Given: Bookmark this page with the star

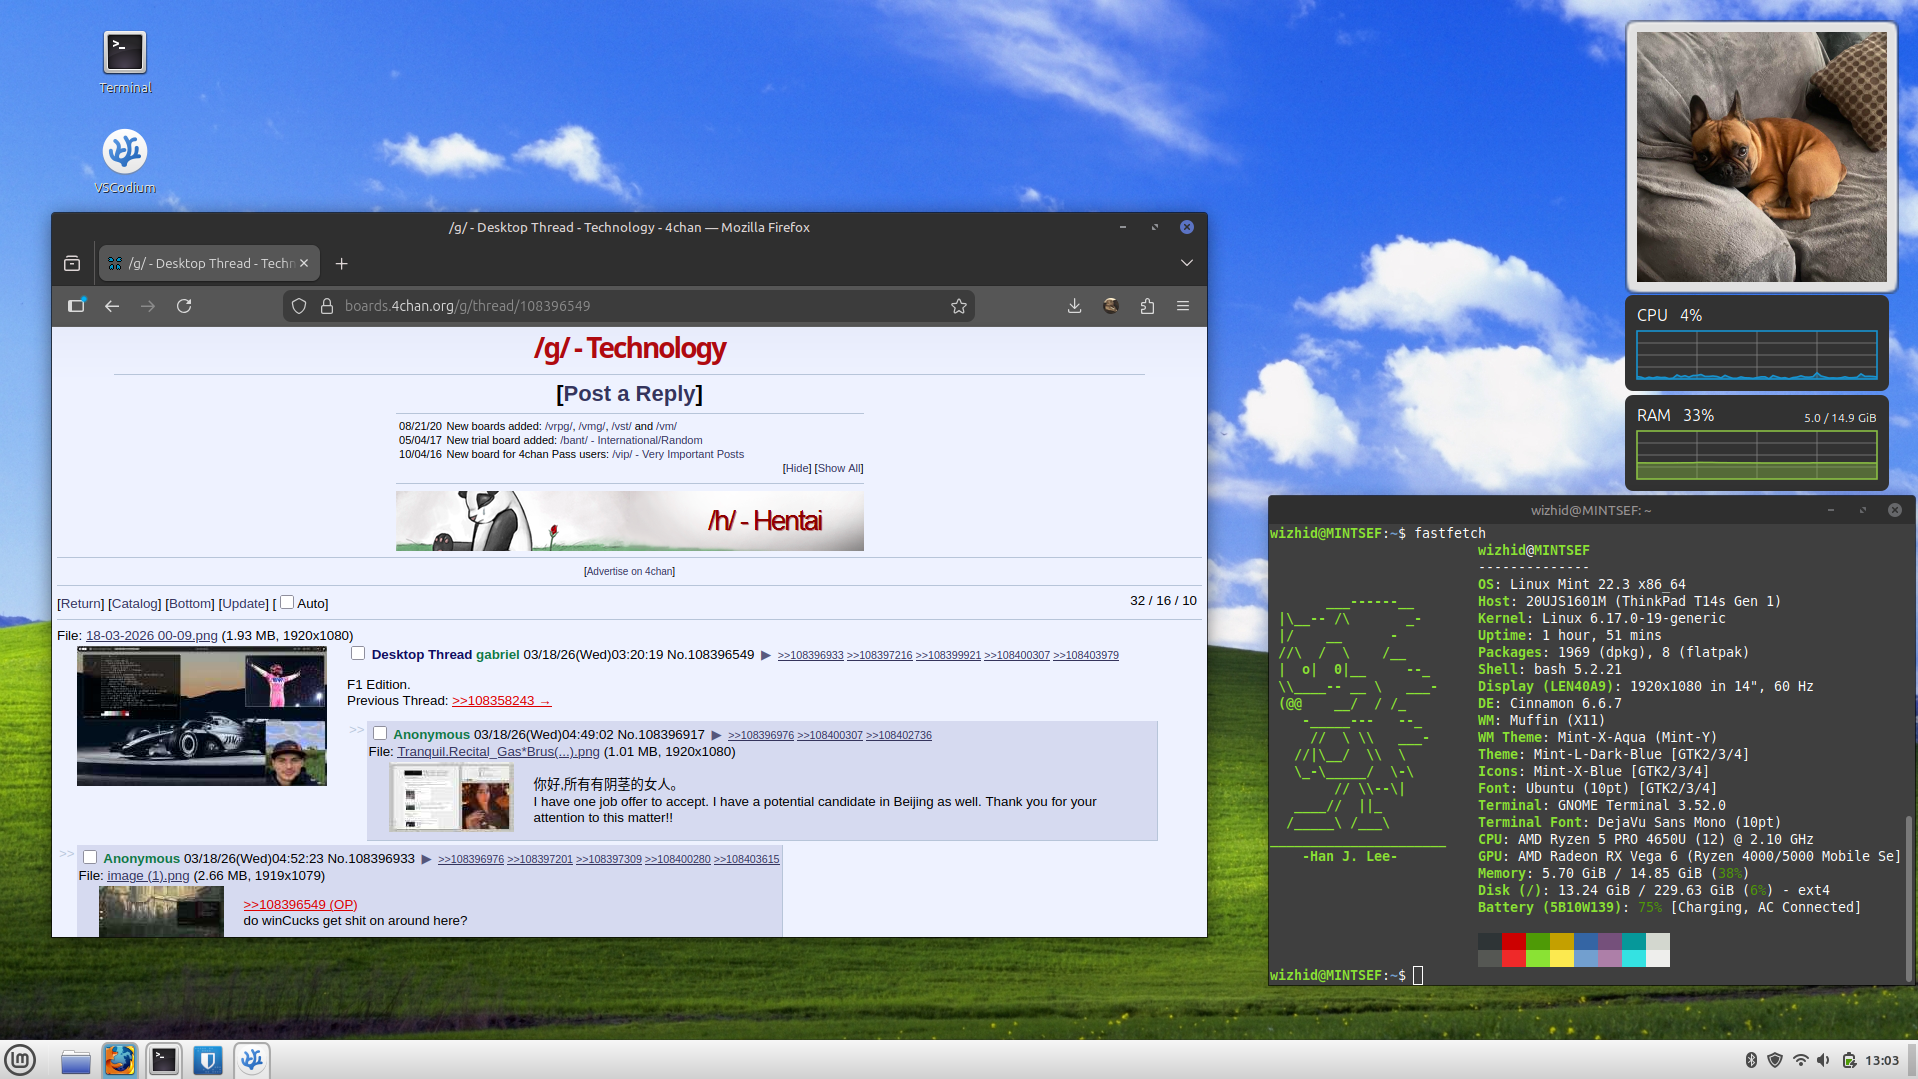Looking at the screenshot, I should click(x=959, y=306).
